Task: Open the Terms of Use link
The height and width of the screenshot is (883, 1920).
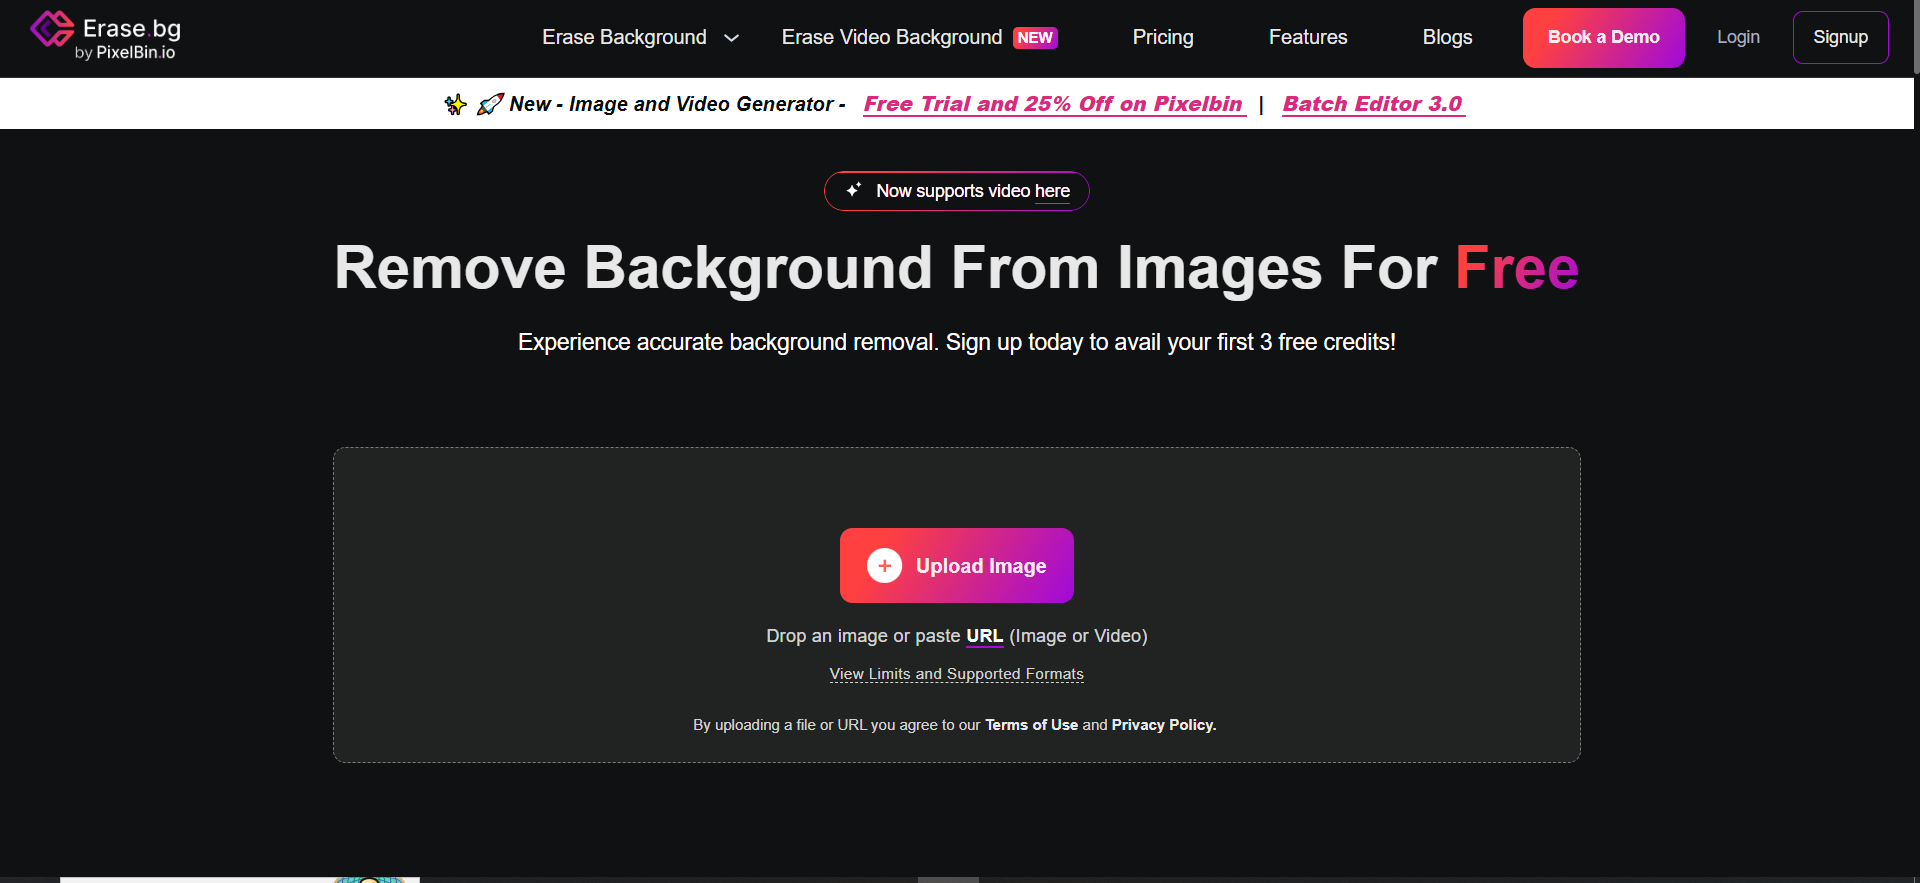Action: point(1031,725)
